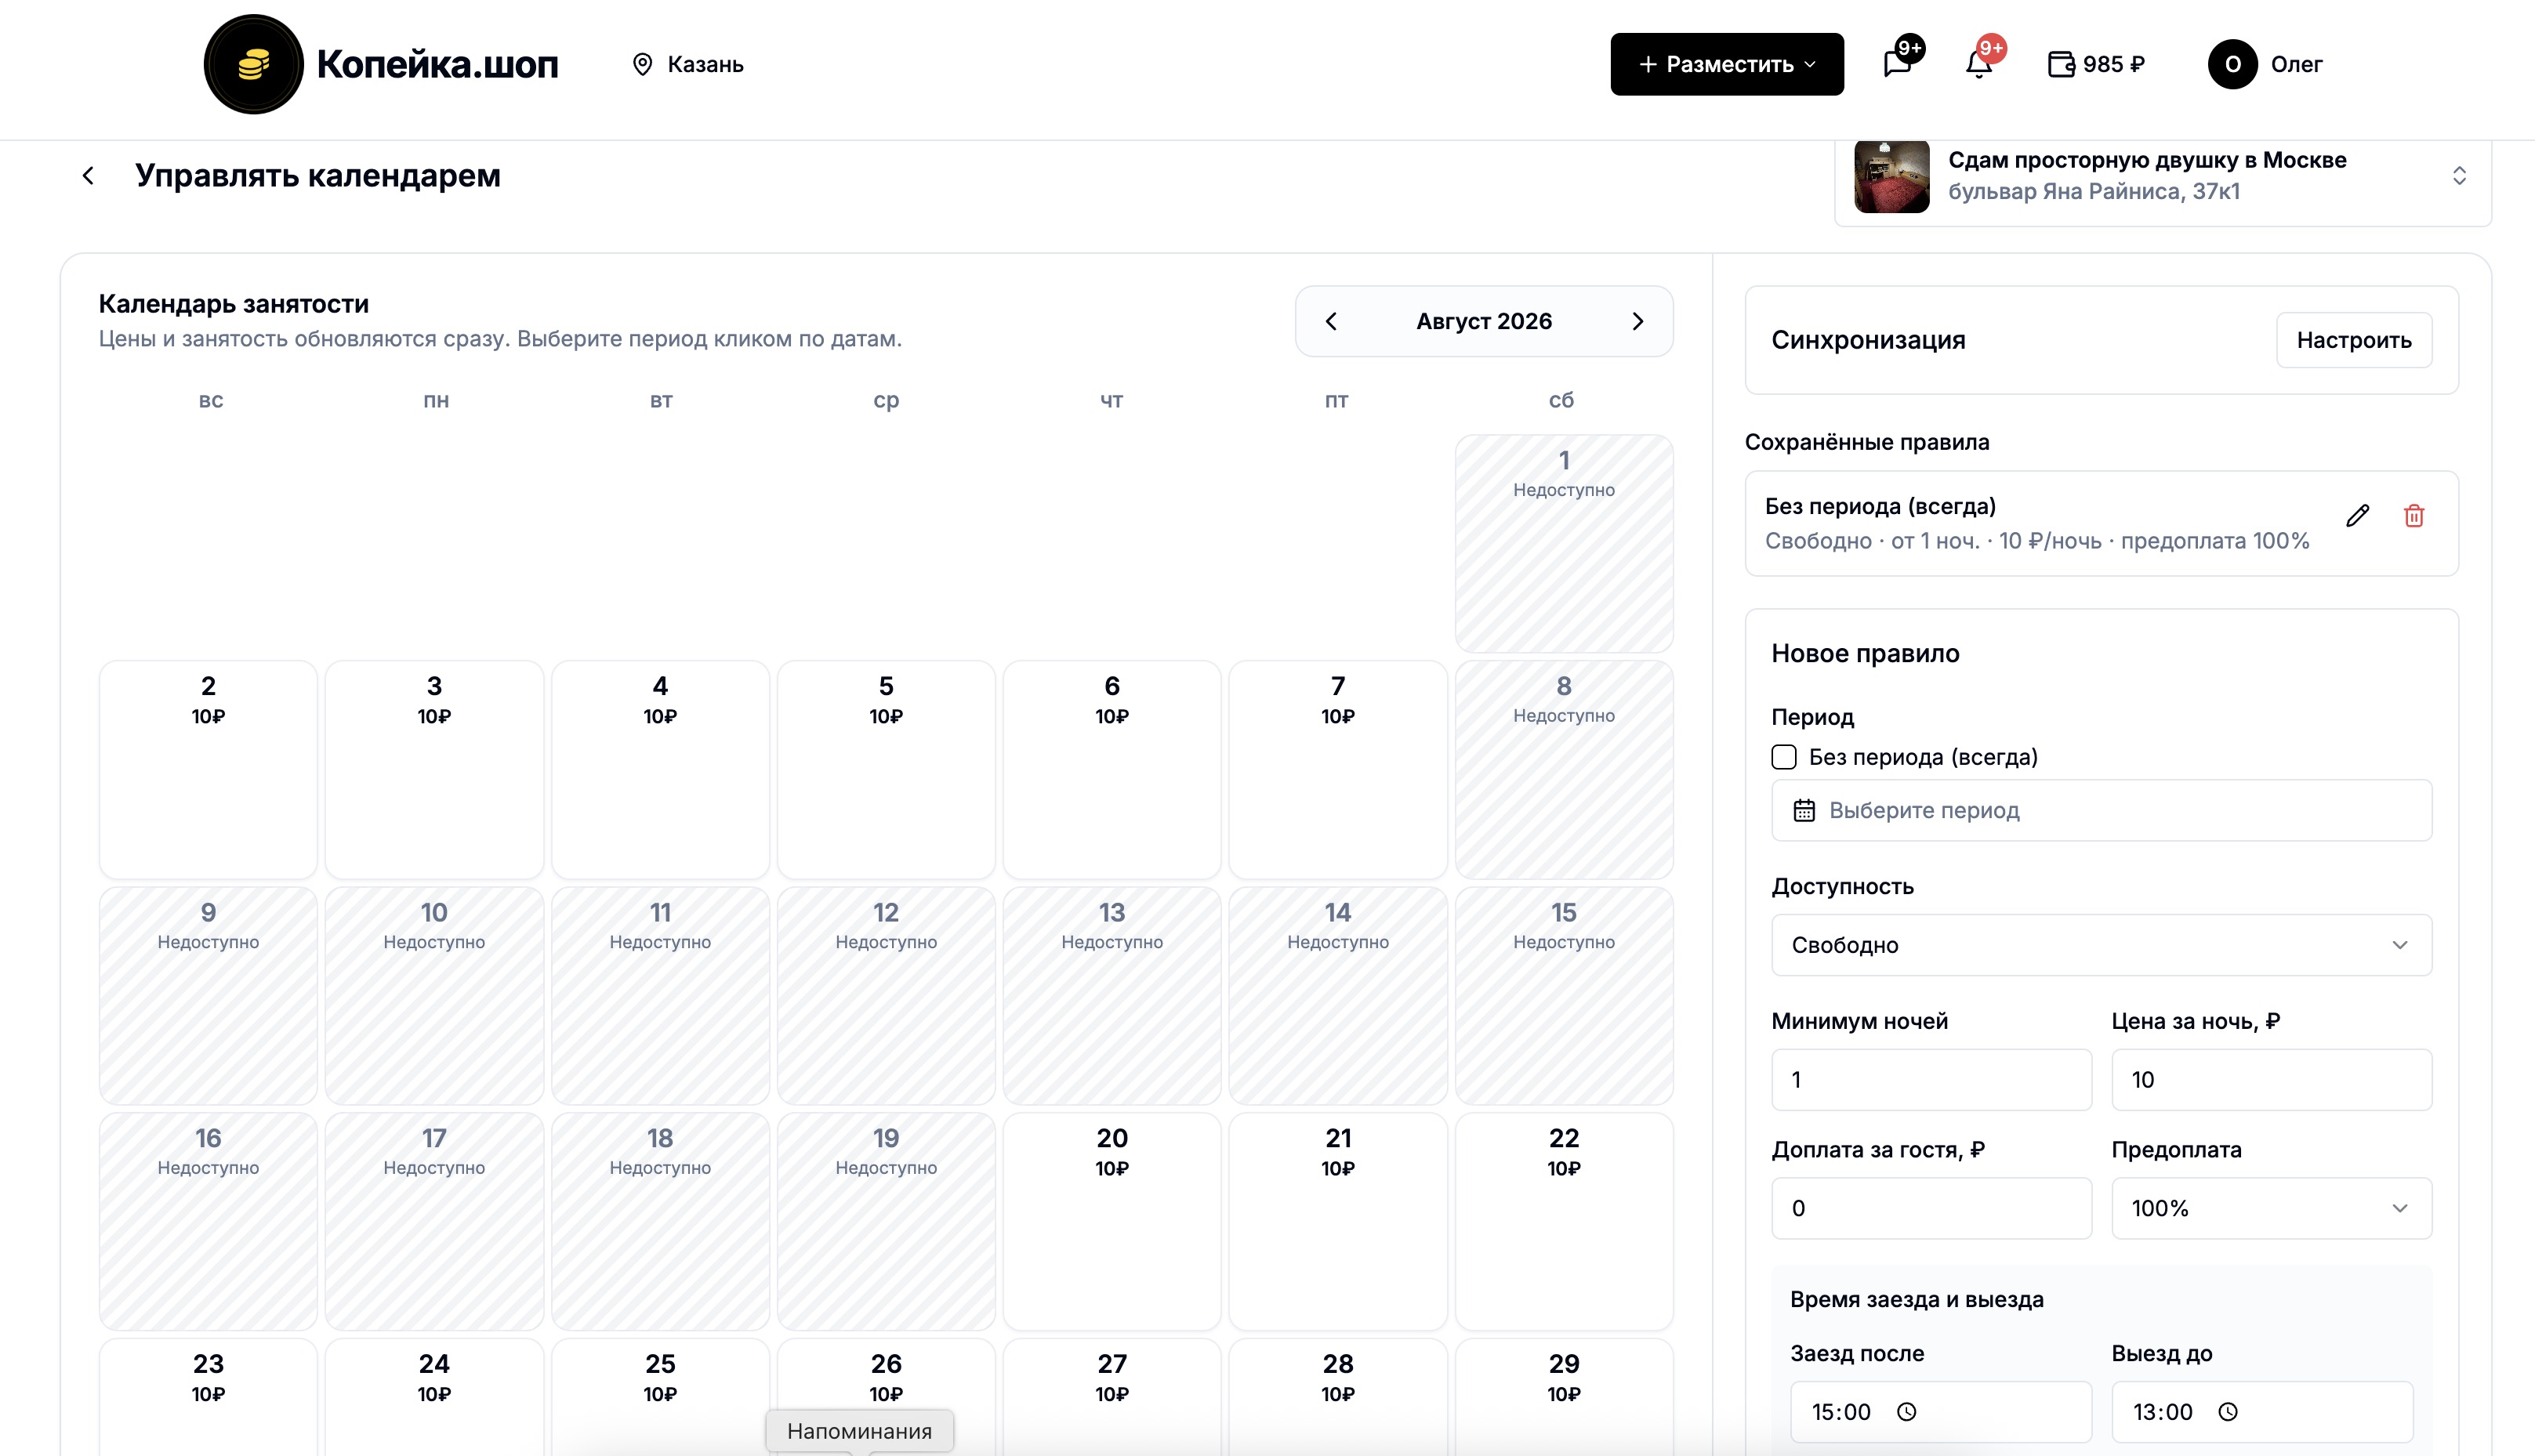
Task: Select August 3 in the calendar
Action: coord(434,770)
